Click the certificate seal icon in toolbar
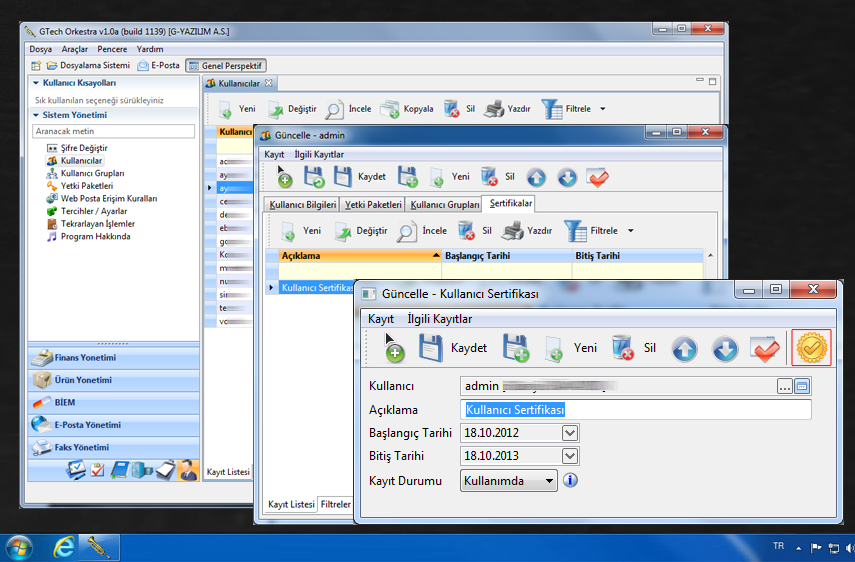Image resolution: width=855 pixels, height=562 pixels. [x=810, y=348]
